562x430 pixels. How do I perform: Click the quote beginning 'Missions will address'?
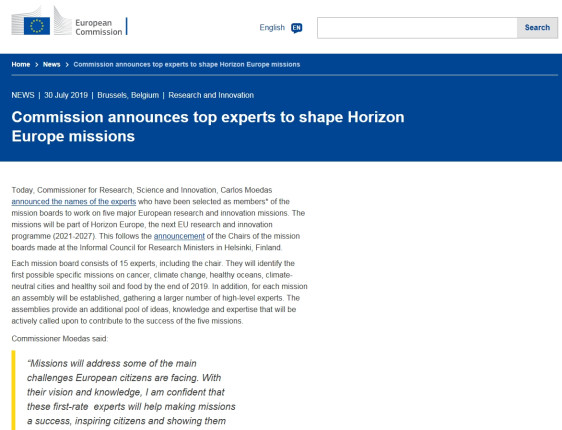click(x=131, y=392)
